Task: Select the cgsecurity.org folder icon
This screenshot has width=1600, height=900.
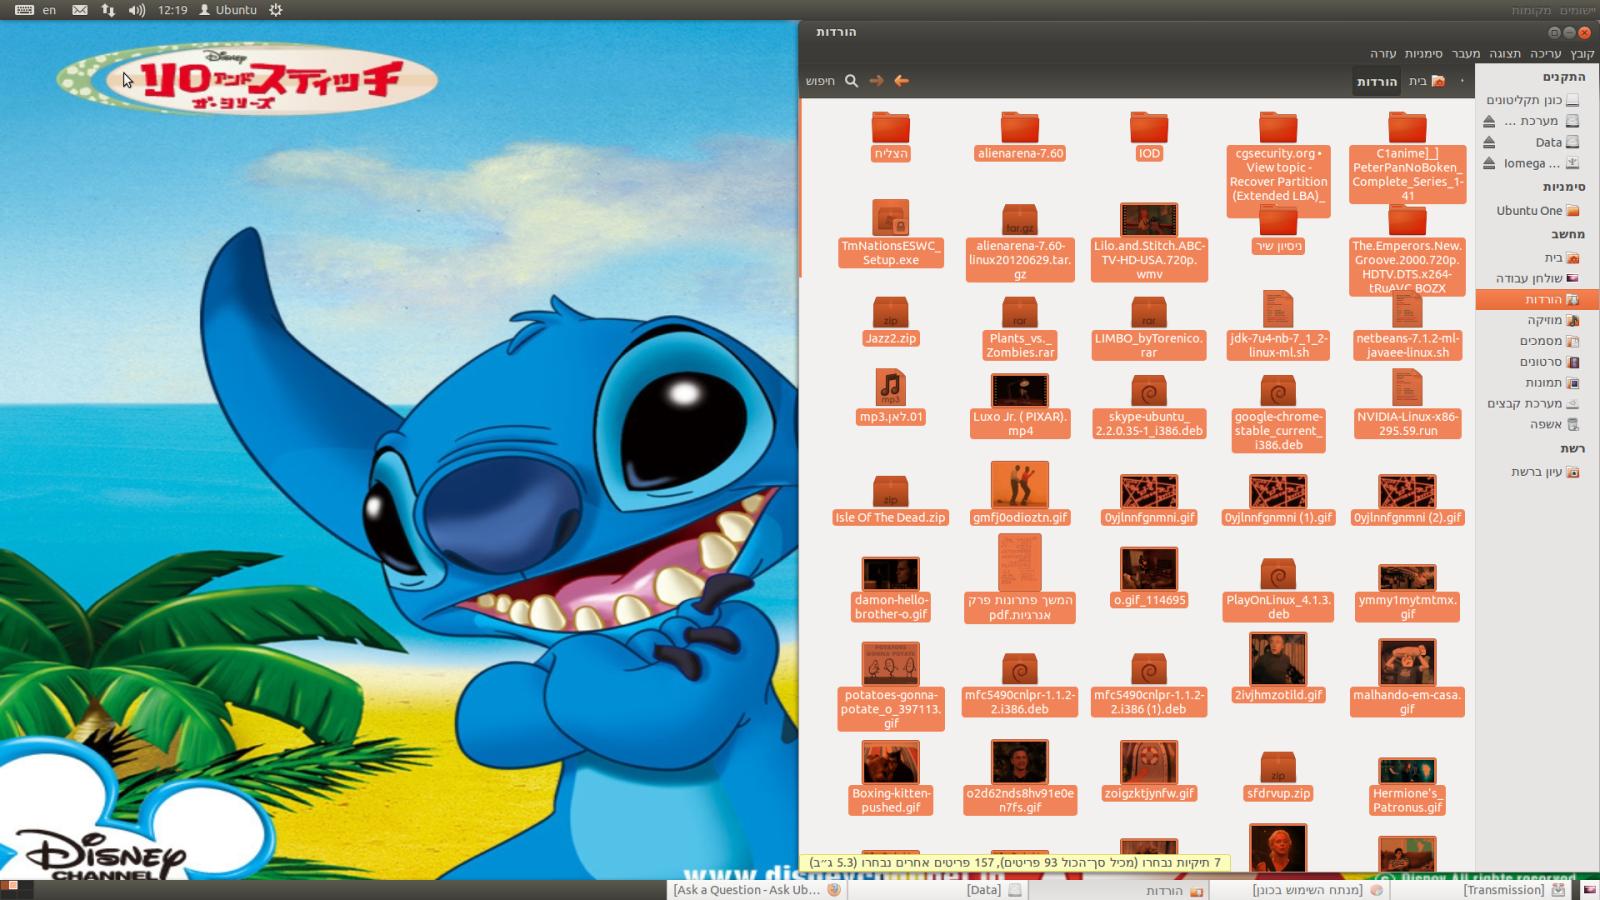Action: tap(1278, 127)
